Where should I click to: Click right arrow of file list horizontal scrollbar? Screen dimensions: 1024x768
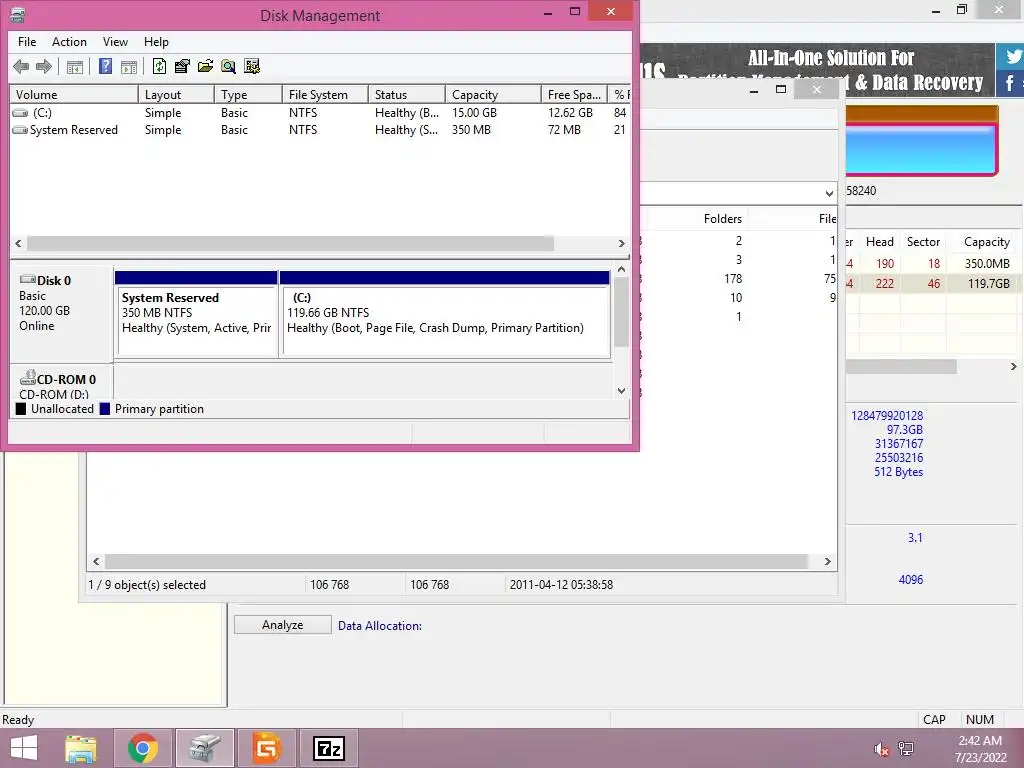pyautogui.click(x=827, y=562)
